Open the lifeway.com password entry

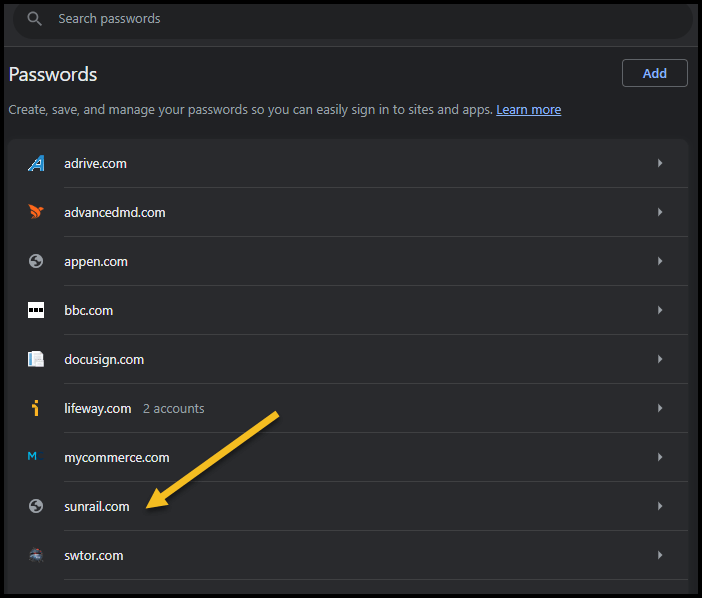click(348, 408)
